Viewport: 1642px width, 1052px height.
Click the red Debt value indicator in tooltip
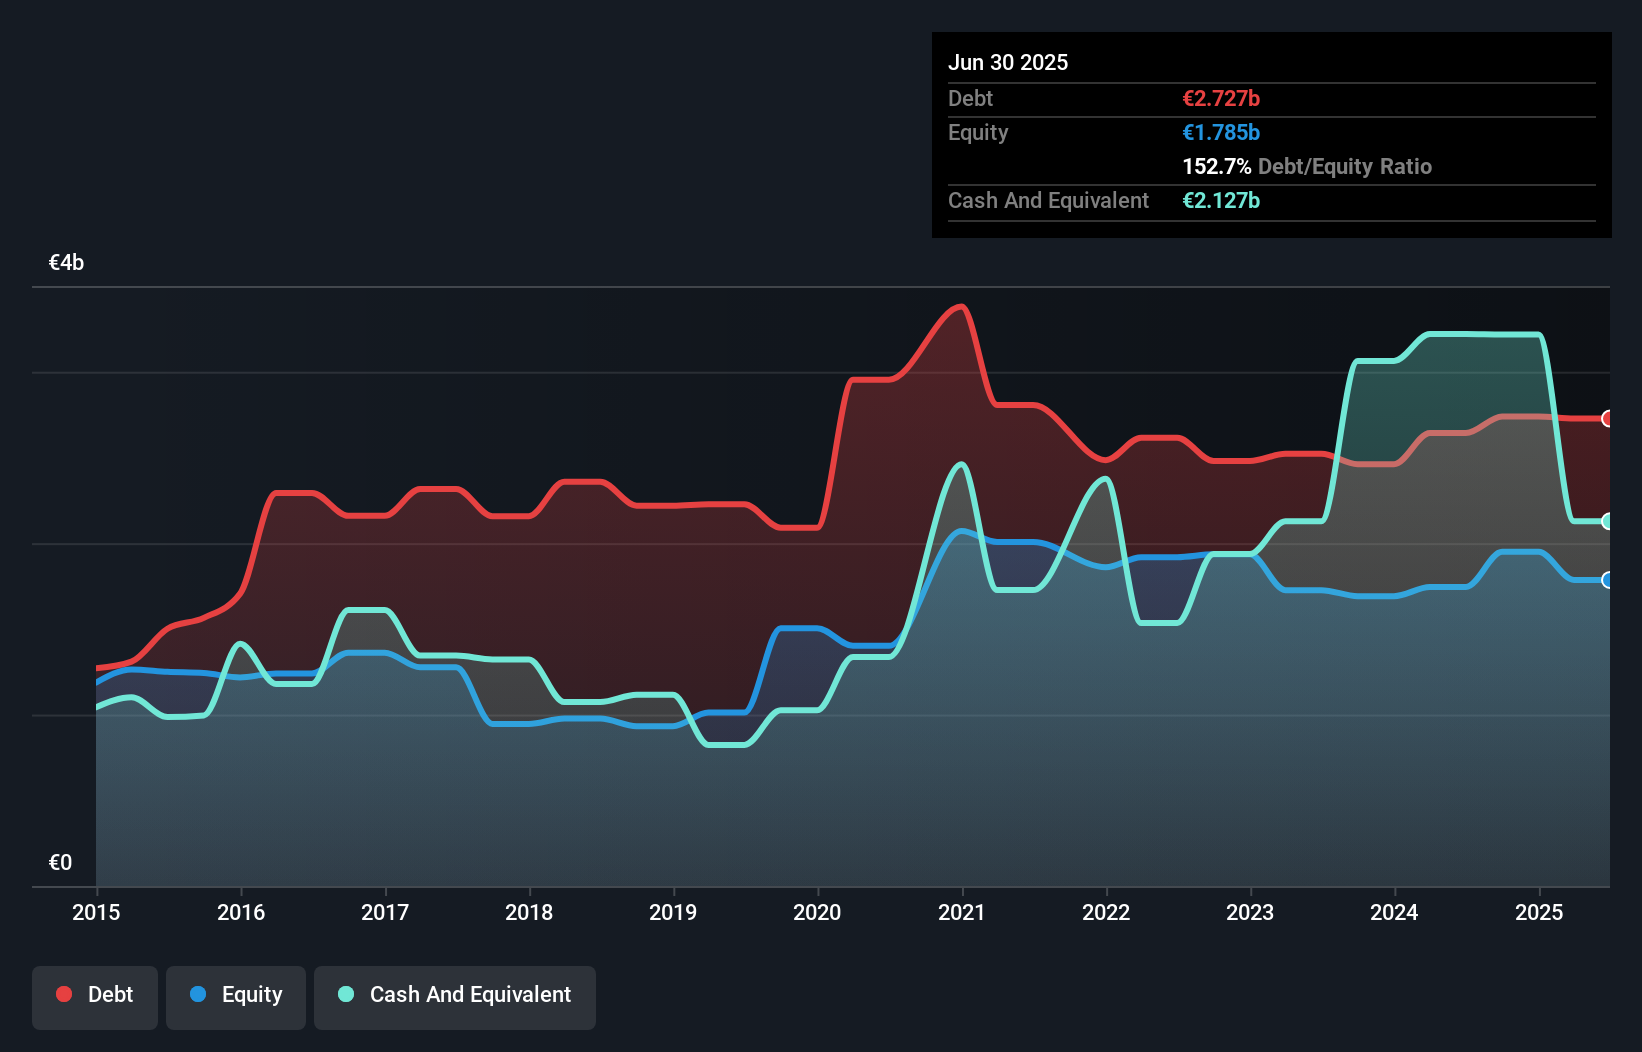pos(1221,98)
